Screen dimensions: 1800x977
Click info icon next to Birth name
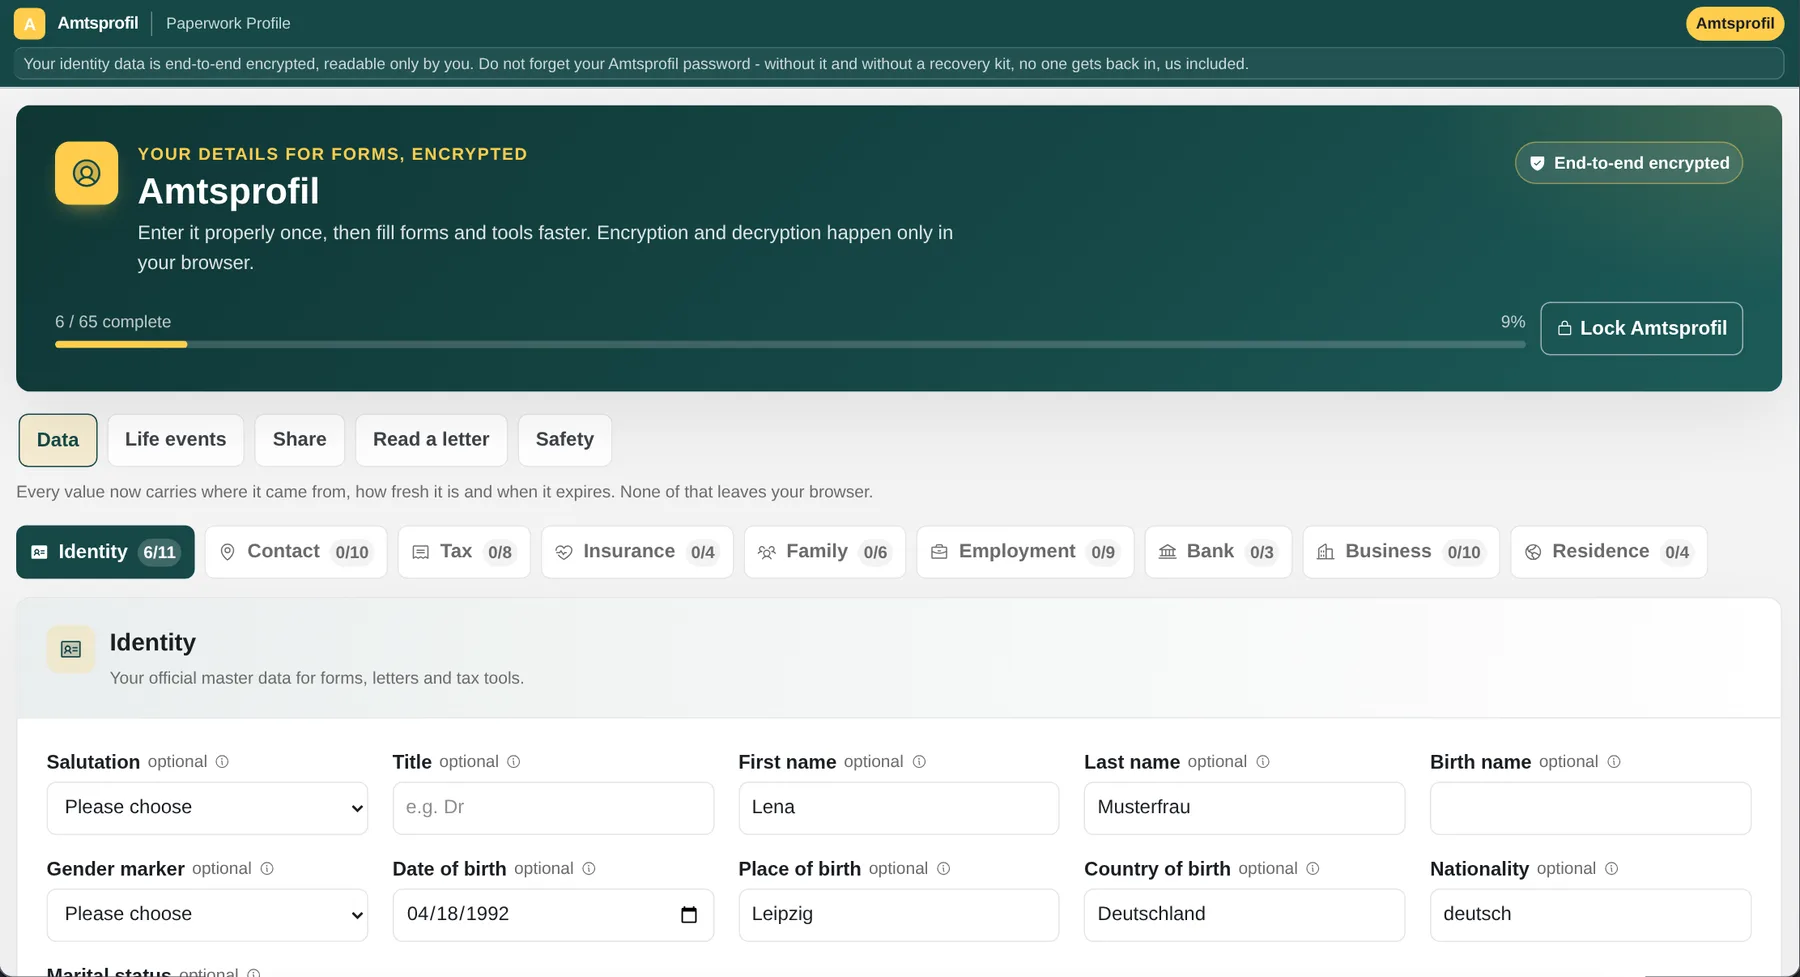(x=1614, y=762)
